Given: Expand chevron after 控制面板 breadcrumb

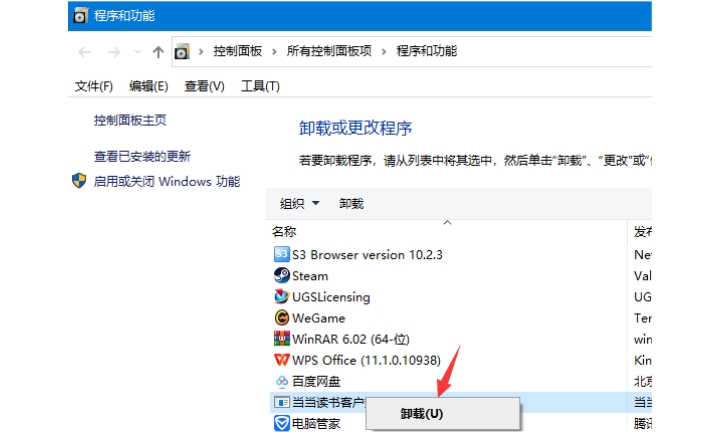Looking at the screenshot, I should coord(274,51).
